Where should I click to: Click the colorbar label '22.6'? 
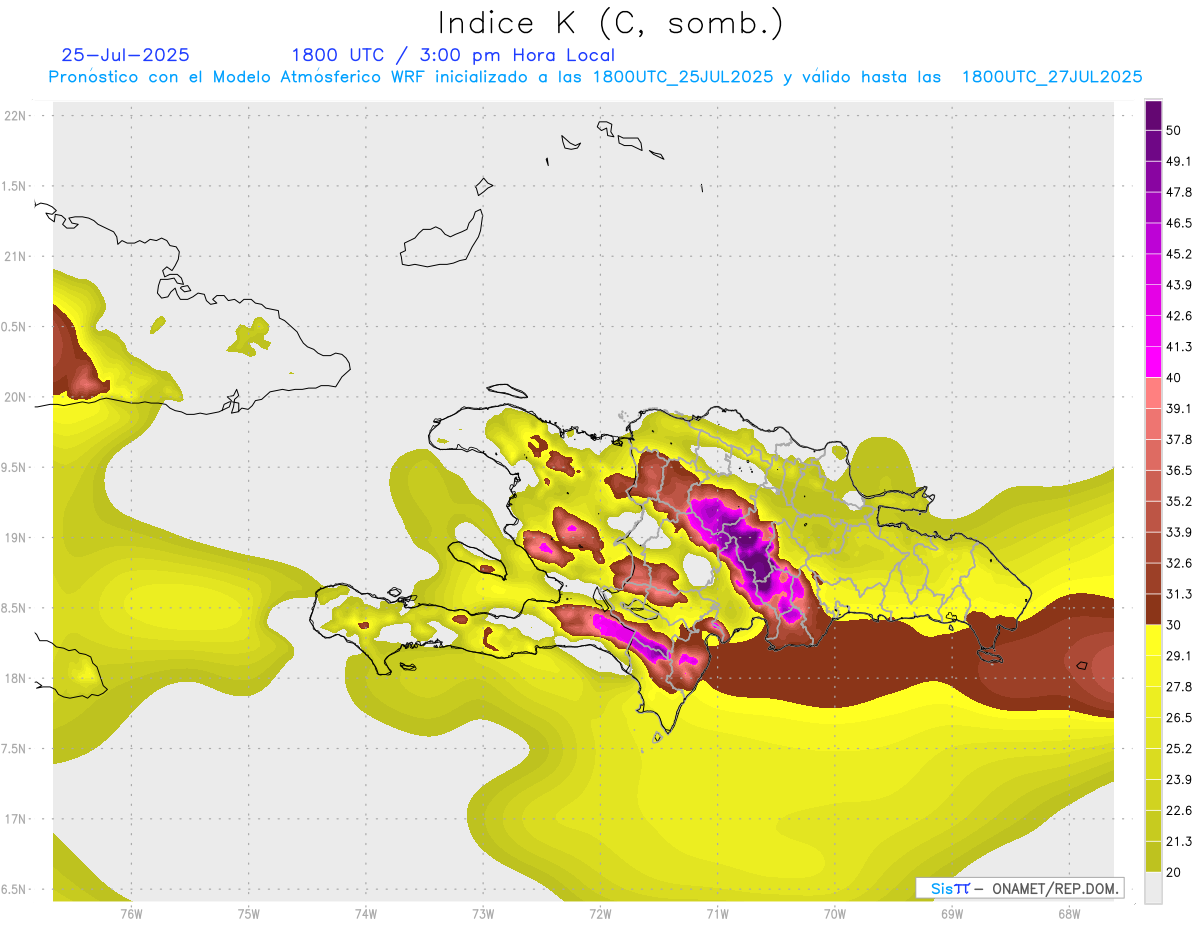tap(1179, 811)
